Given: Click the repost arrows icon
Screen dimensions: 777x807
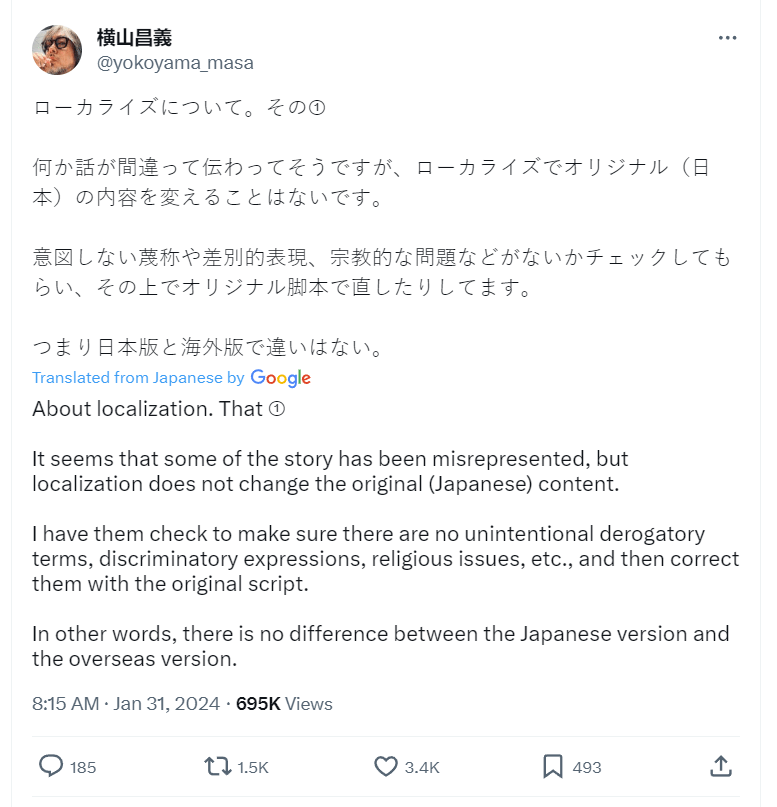Looking at the screenshot, I should coord(216,766).
